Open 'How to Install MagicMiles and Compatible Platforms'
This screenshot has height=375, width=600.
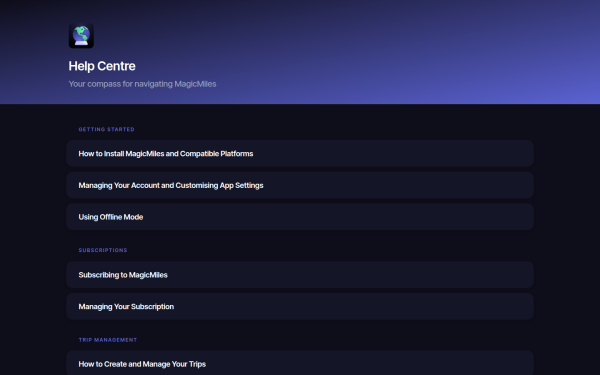pos(166,153)
